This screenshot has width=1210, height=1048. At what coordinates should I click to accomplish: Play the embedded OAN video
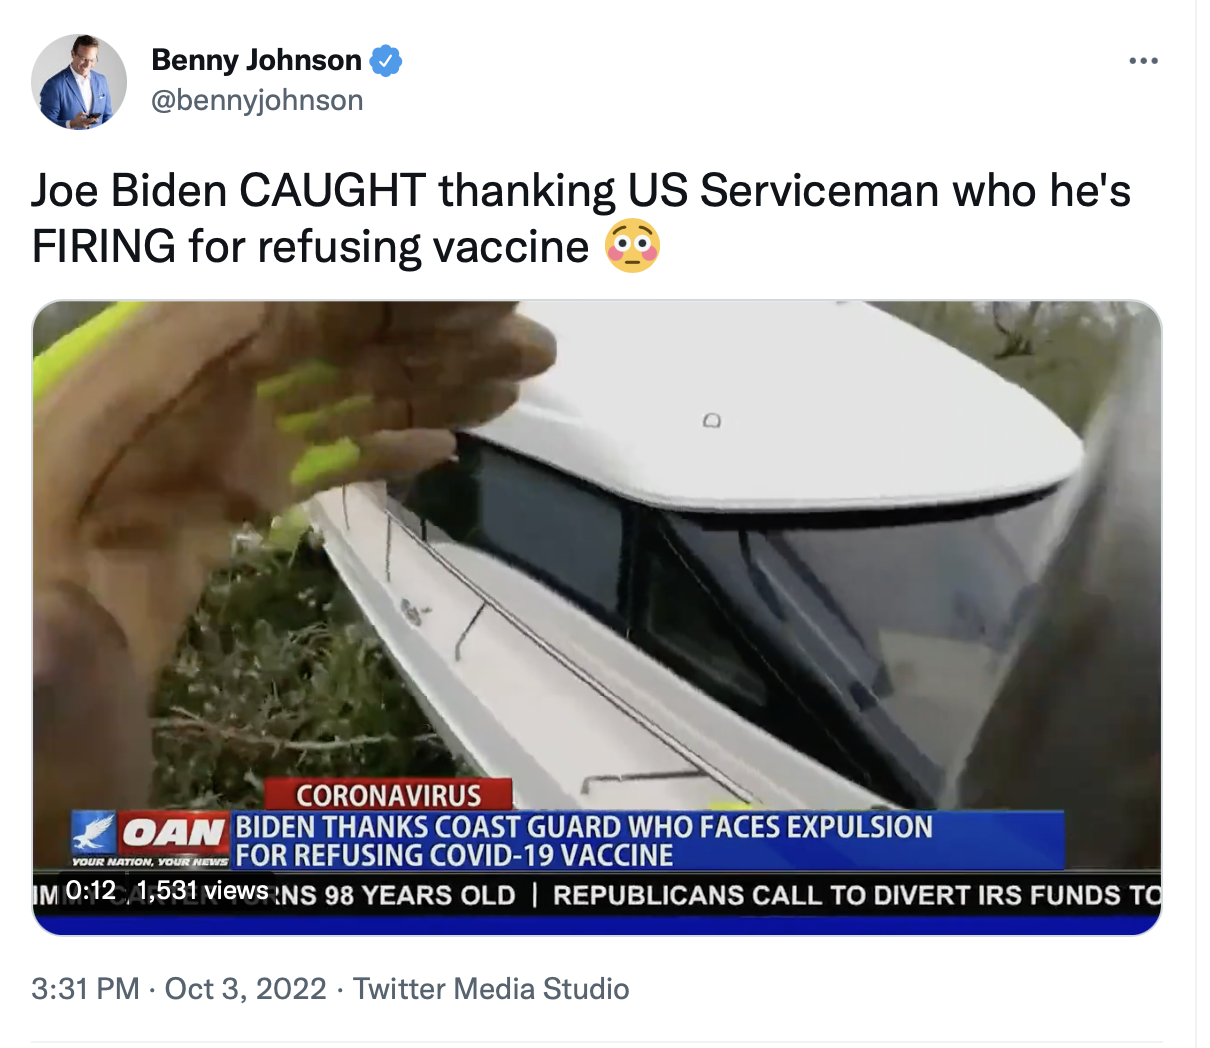597,617
